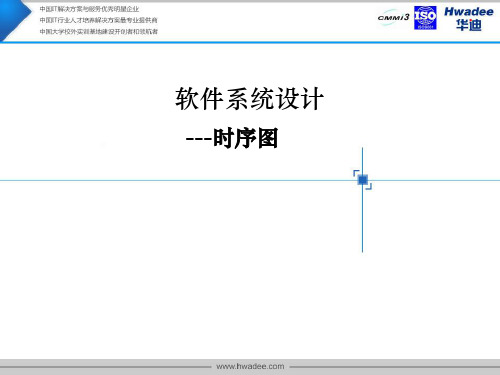Image resolution: width=500 pixels, height=375 pixels.
Task: Click the second header line about 人才培养解决方案
Action: [x=98, y=20]
